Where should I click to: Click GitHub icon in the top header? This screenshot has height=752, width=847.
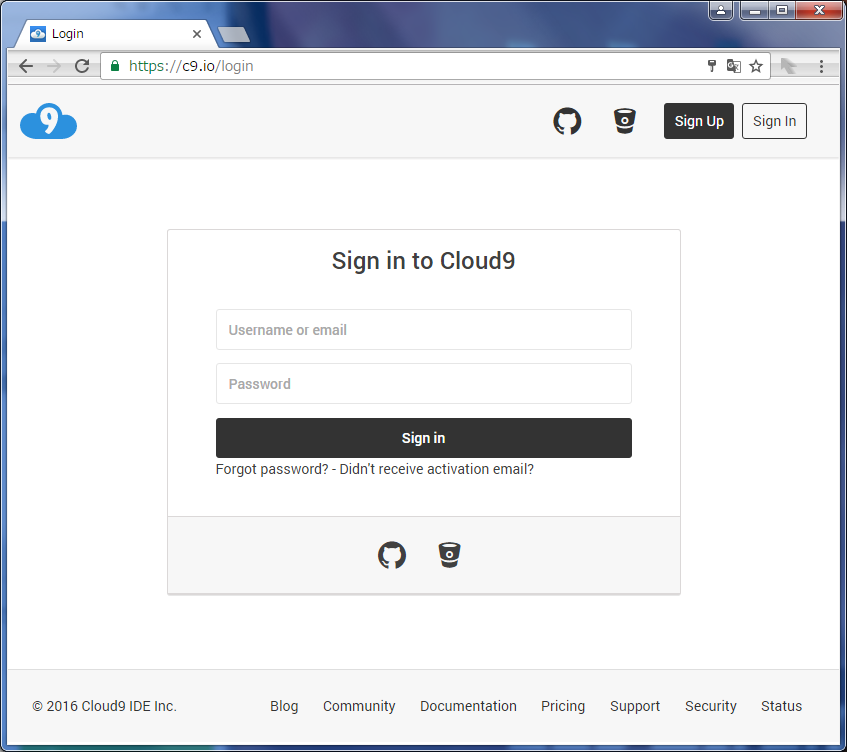567,121
